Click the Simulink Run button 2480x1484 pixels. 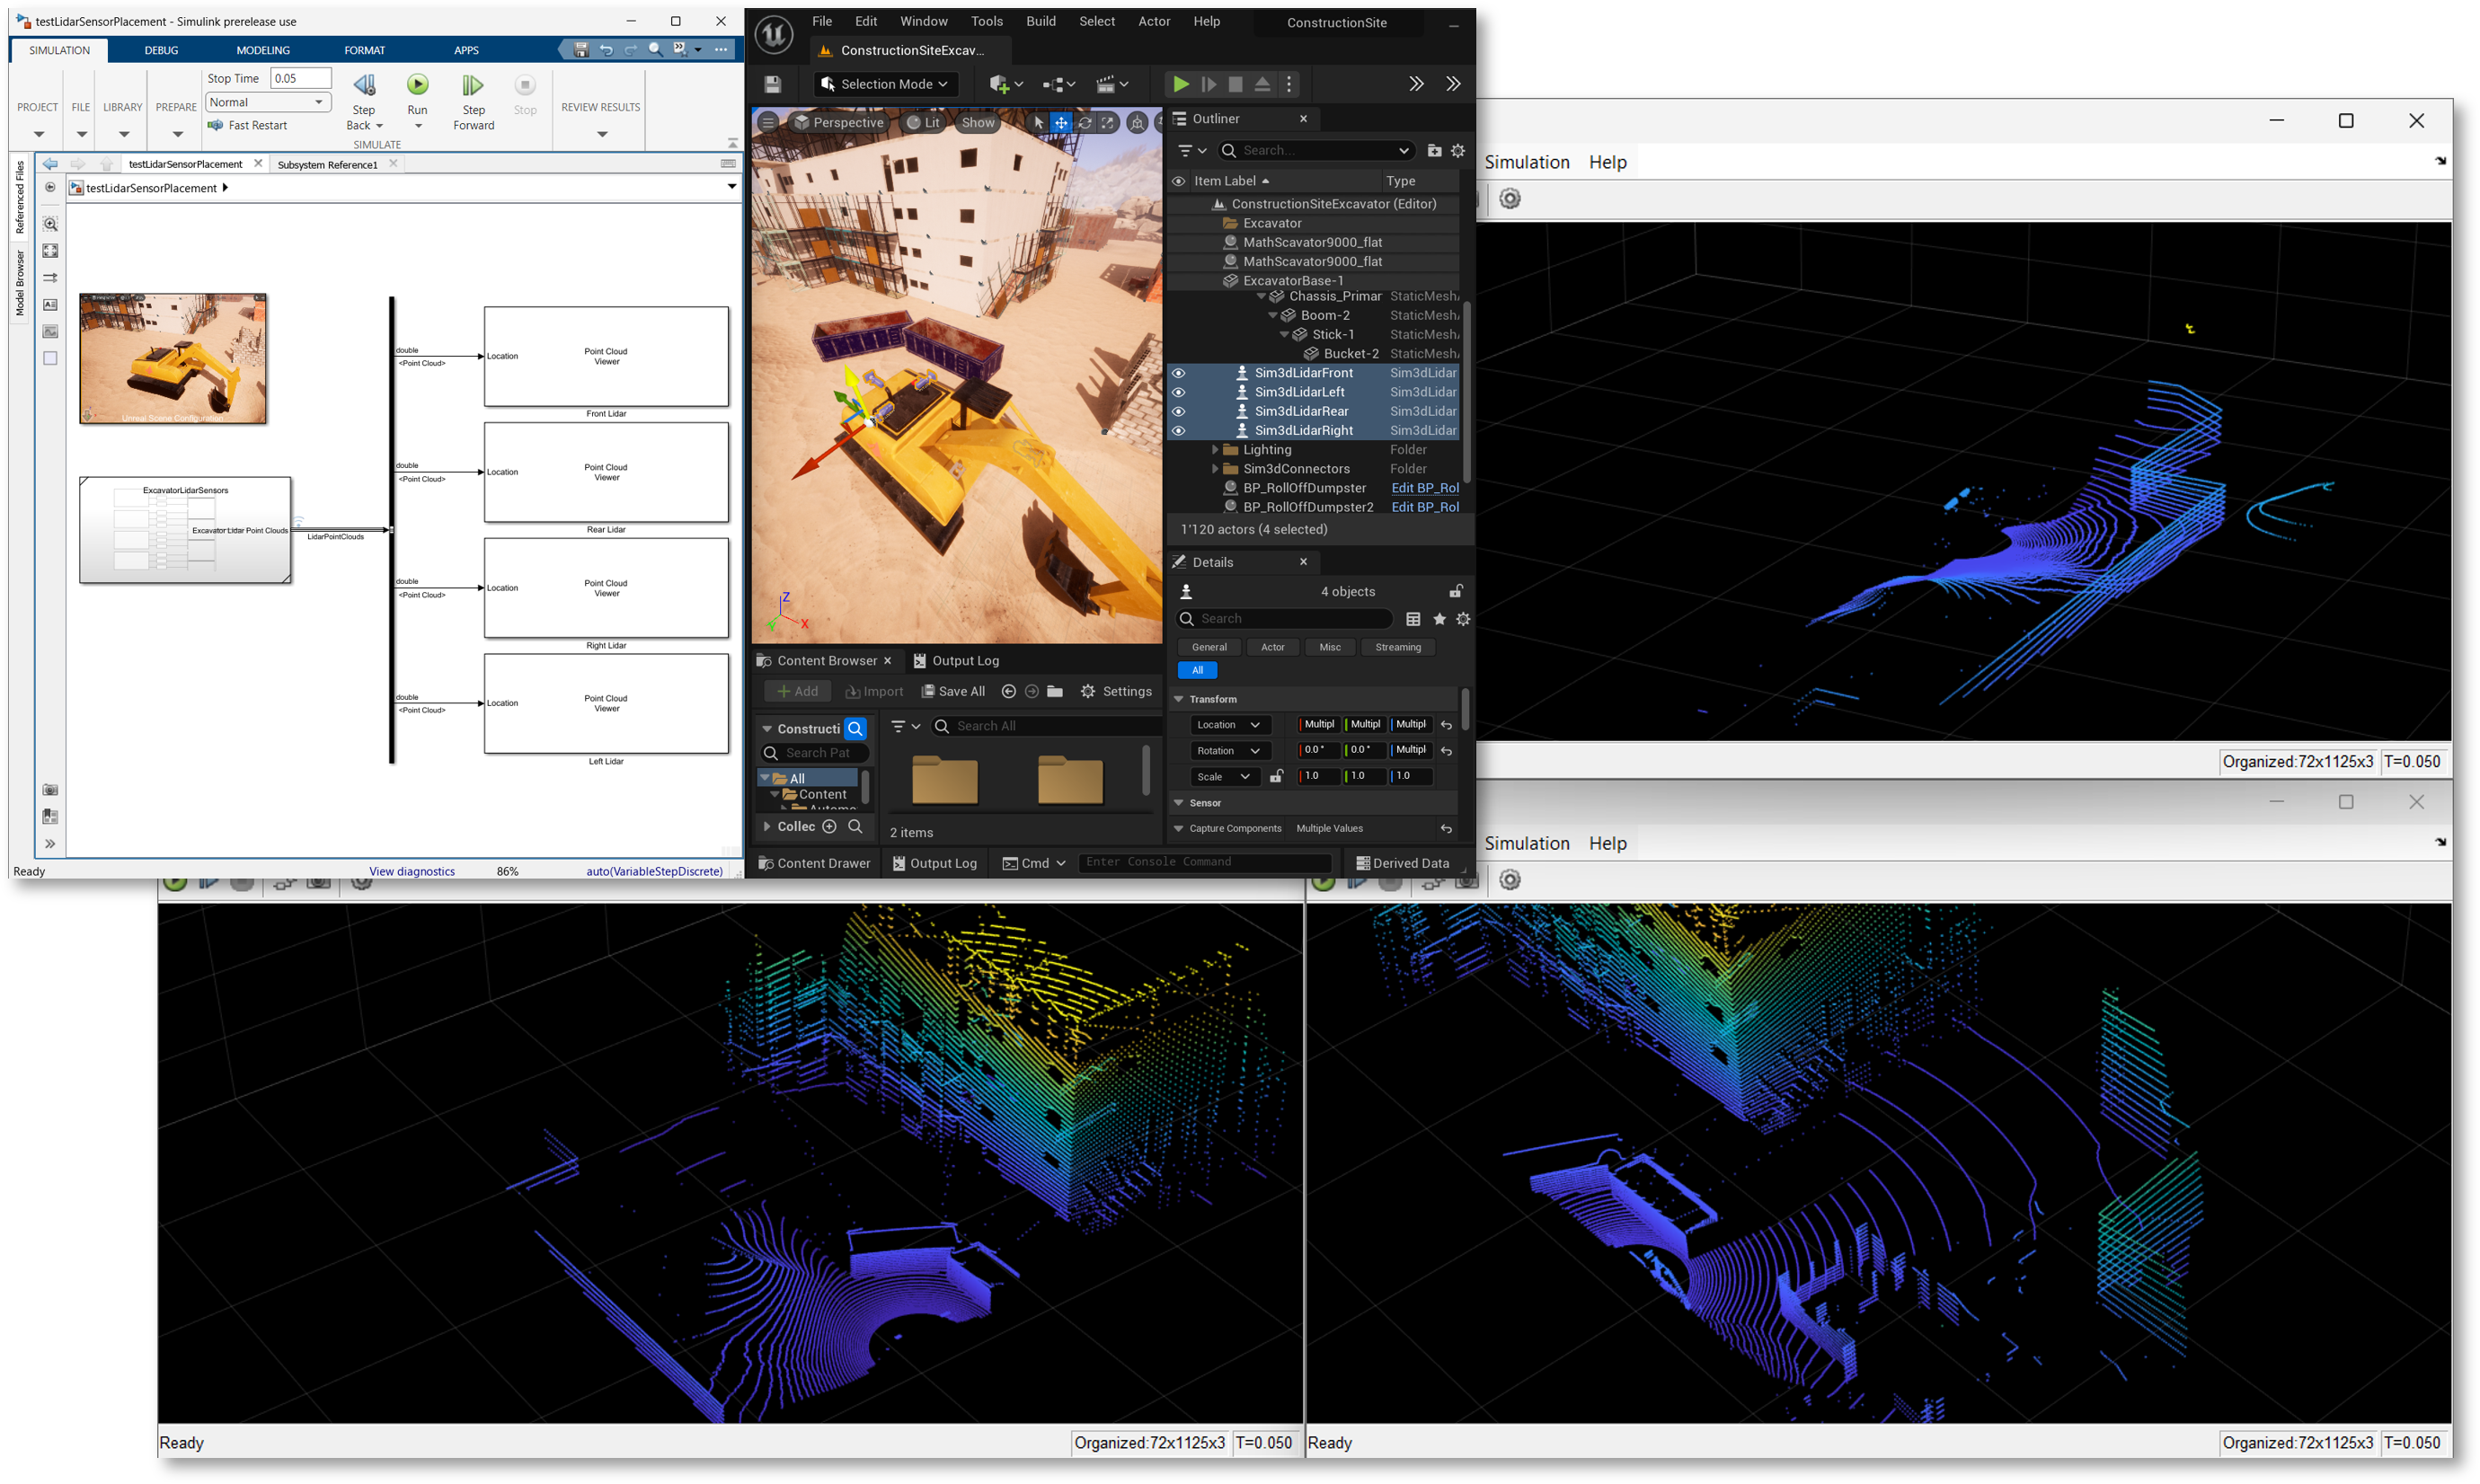(x=417, y=86)
